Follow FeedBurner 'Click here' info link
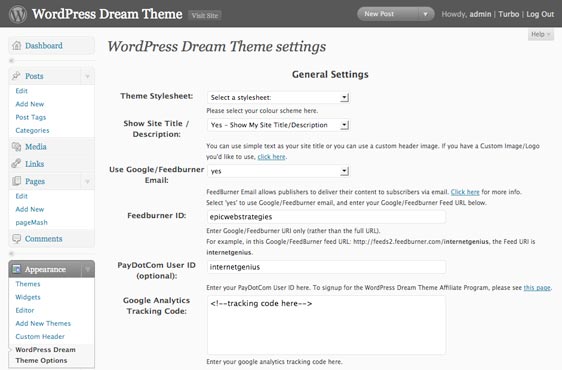This screenshot has height=370, width=562. pyautogui.click(x=465, y=192)
